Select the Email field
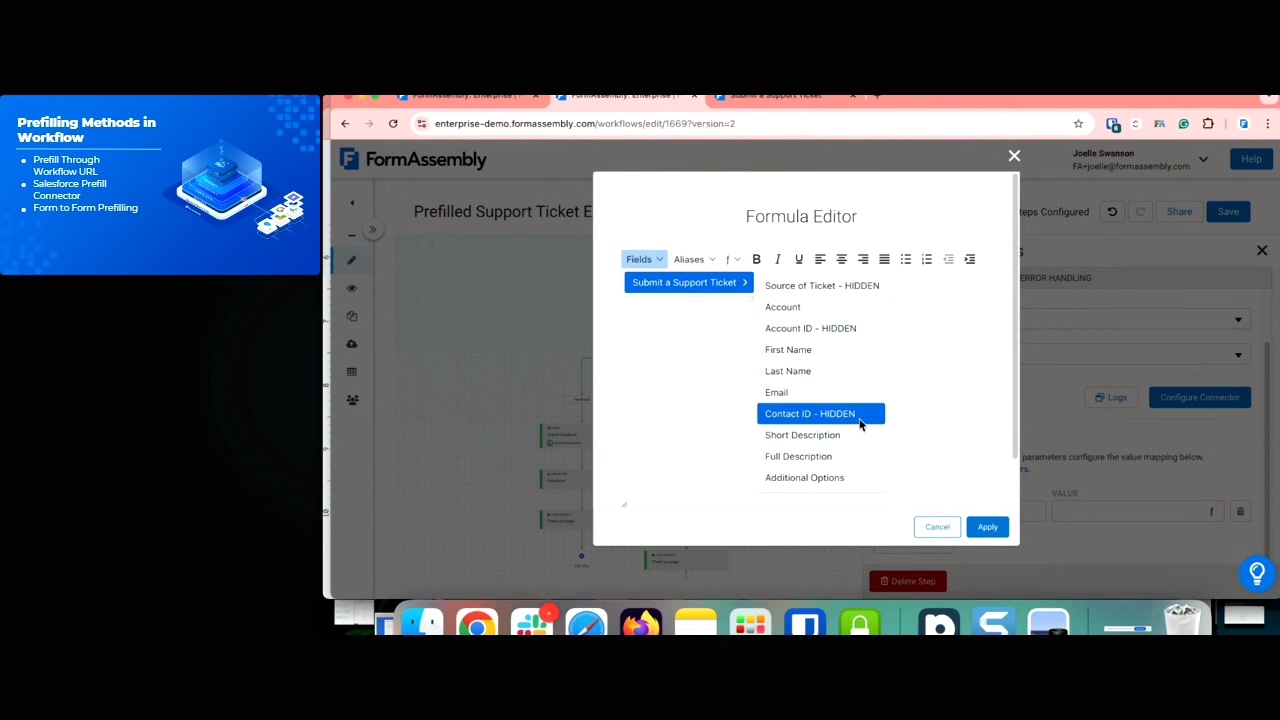This screenshot has height=720, width=1280. coord(822,392)
